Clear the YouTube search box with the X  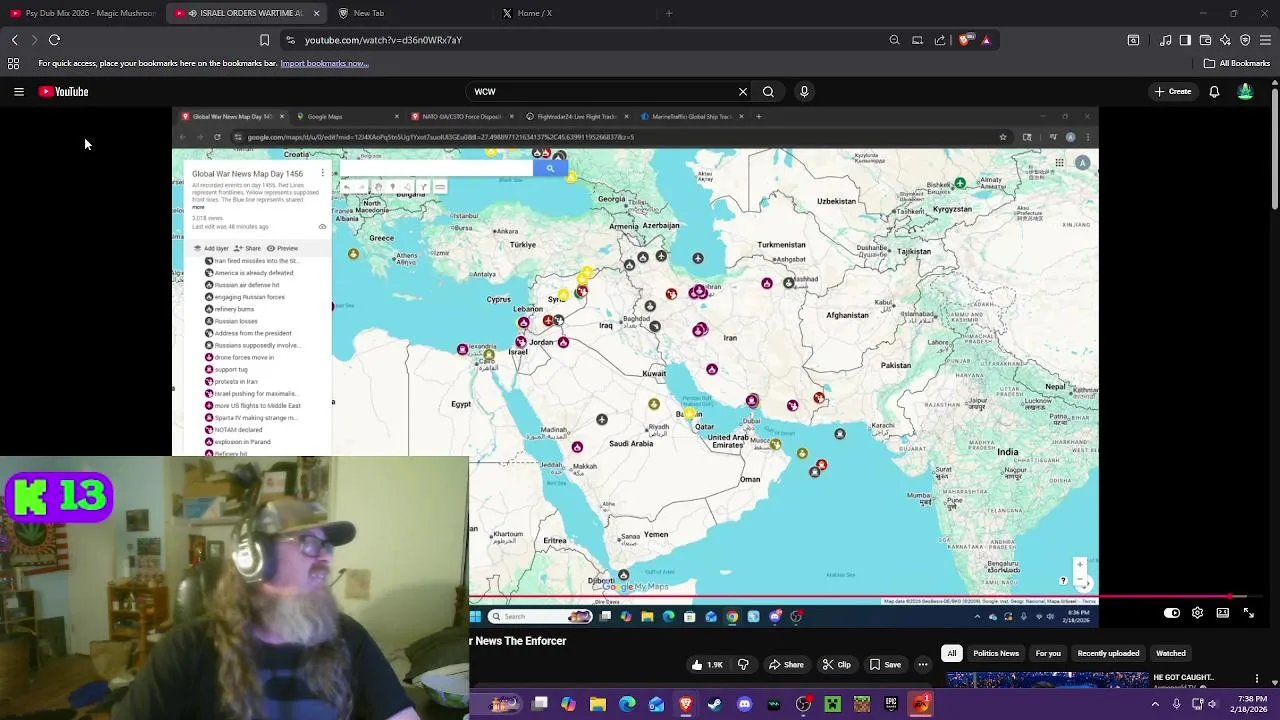[x=742, y=91]
